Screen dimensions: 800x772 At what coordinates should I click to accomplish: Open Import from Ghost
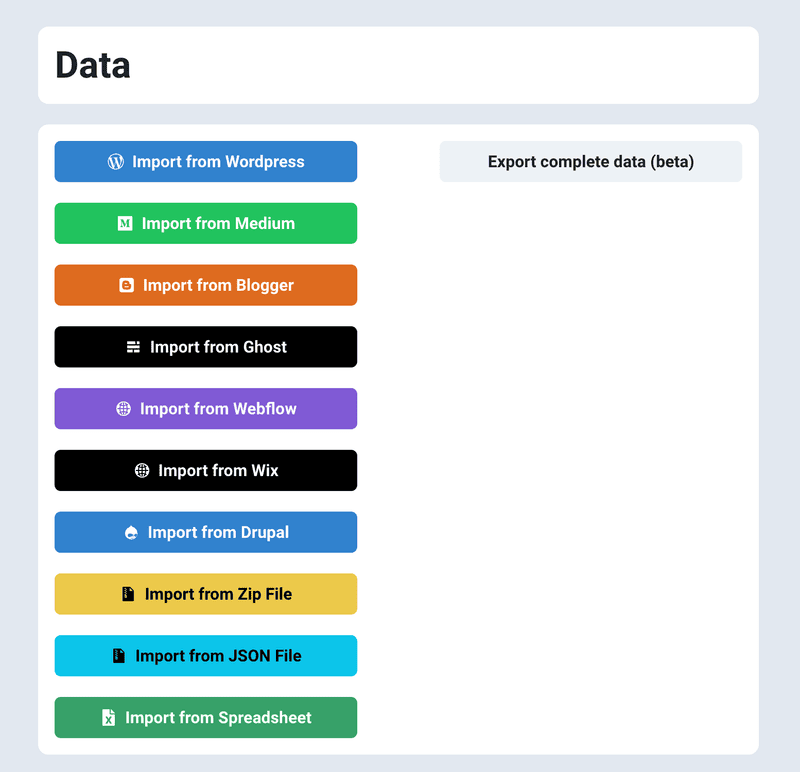tap(218, 347)
